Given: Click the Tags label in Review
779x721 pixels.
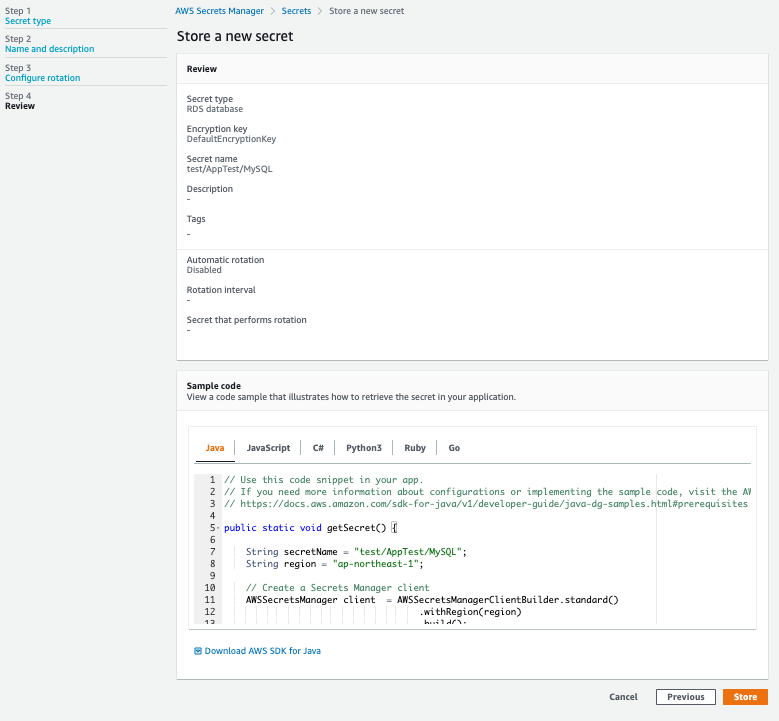Looking at the screenshot, I should [x=196, y=219].
